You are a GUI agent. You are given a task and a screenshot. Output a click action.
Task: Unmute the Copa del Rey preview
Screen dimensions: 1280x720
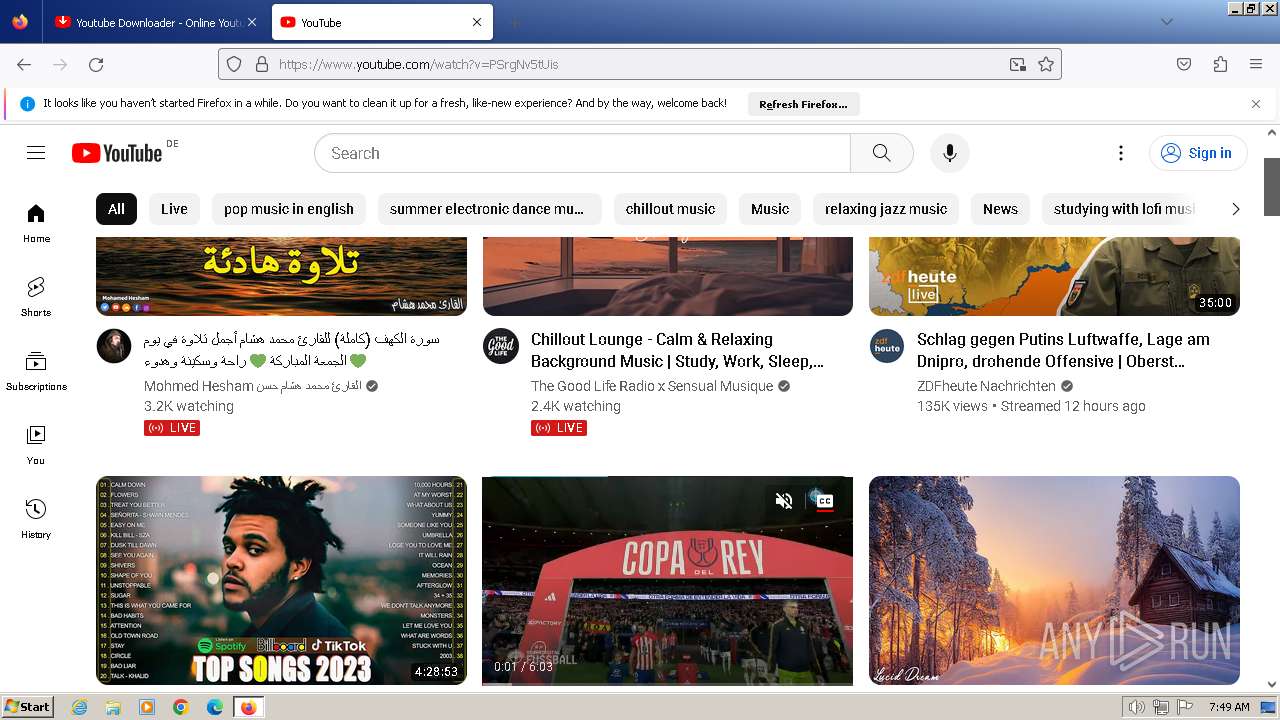pos(784,501)
